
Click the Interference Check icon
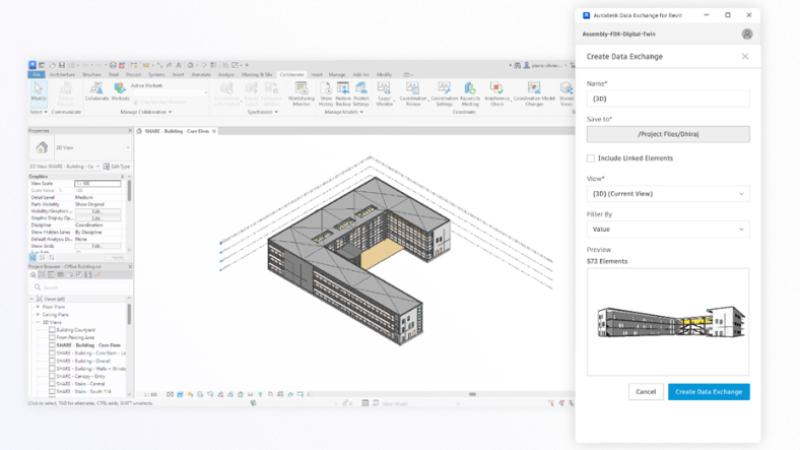coord(497,93)
